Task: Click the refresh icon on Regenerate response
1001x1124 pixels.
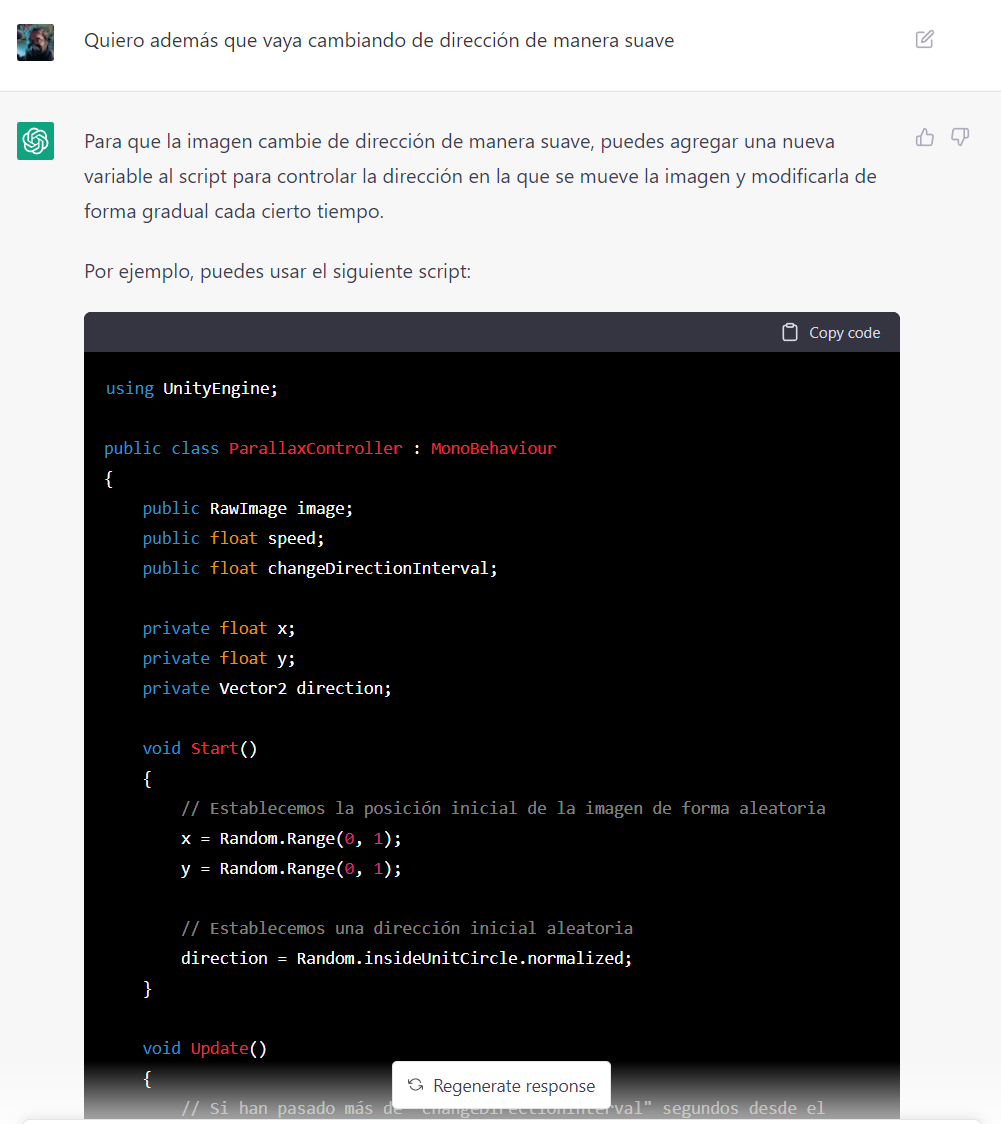Action: tap(415, 1085)
